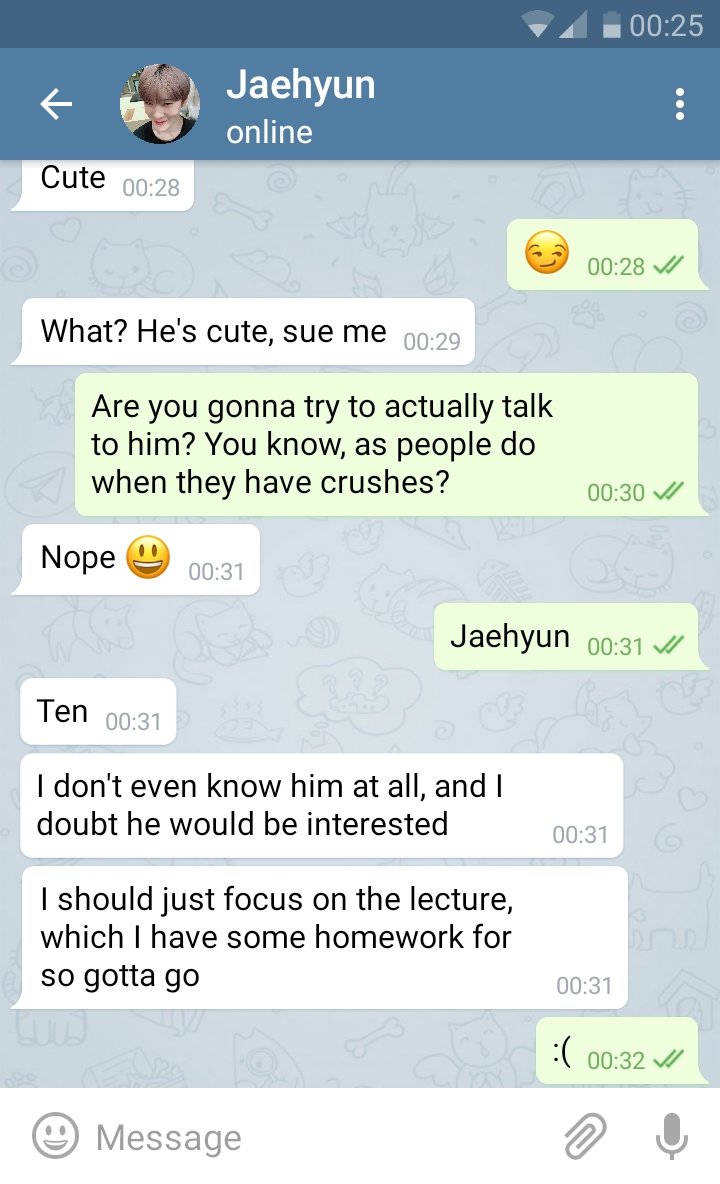Viewport: 720px width, 1184px height.
Task: Select the "Are you gonna try" message
Action: click(x=387, y=445)
